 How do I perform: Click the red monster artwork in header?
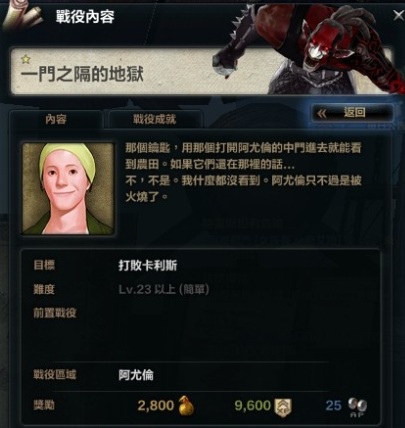click(310, 47)
